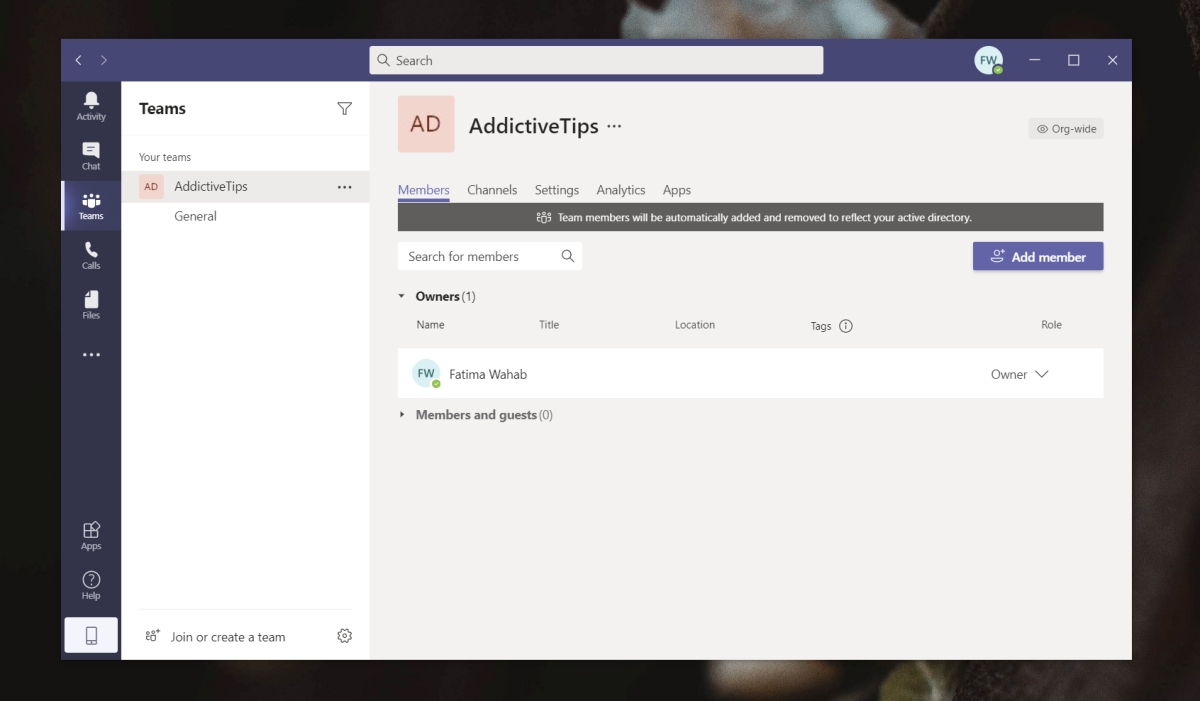Open the Calls phone icon

pos(91,255)
